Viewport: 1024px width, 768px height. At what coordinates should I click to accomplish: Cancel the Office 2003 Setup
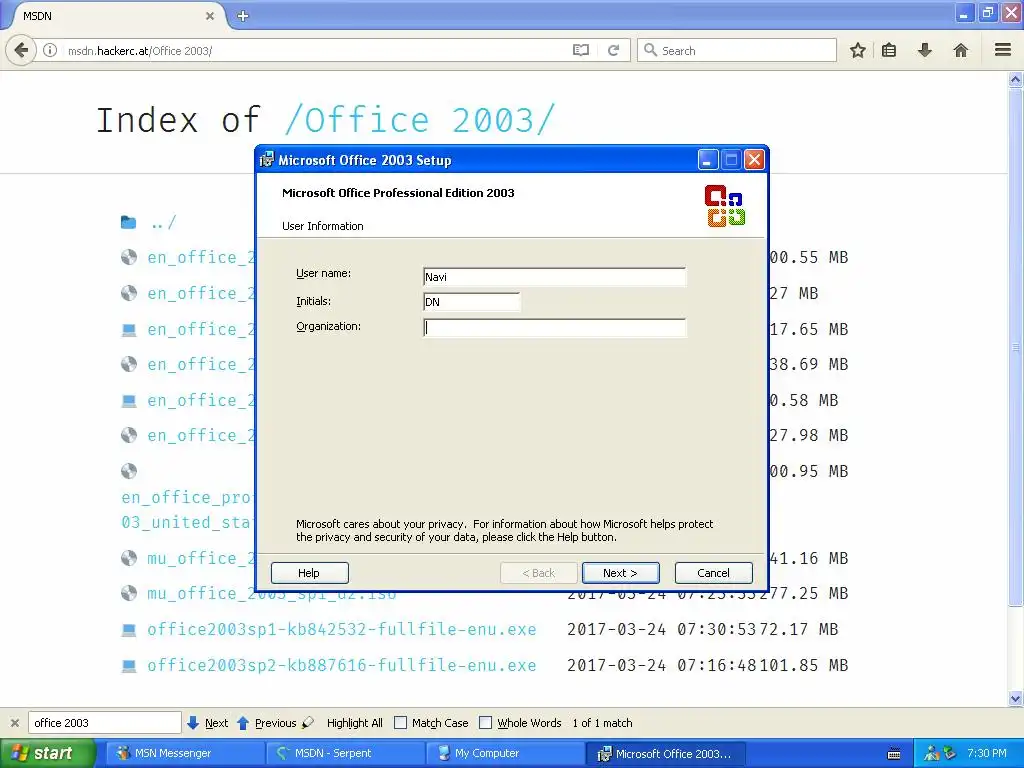pyautogui.click(x=713, y=573)
